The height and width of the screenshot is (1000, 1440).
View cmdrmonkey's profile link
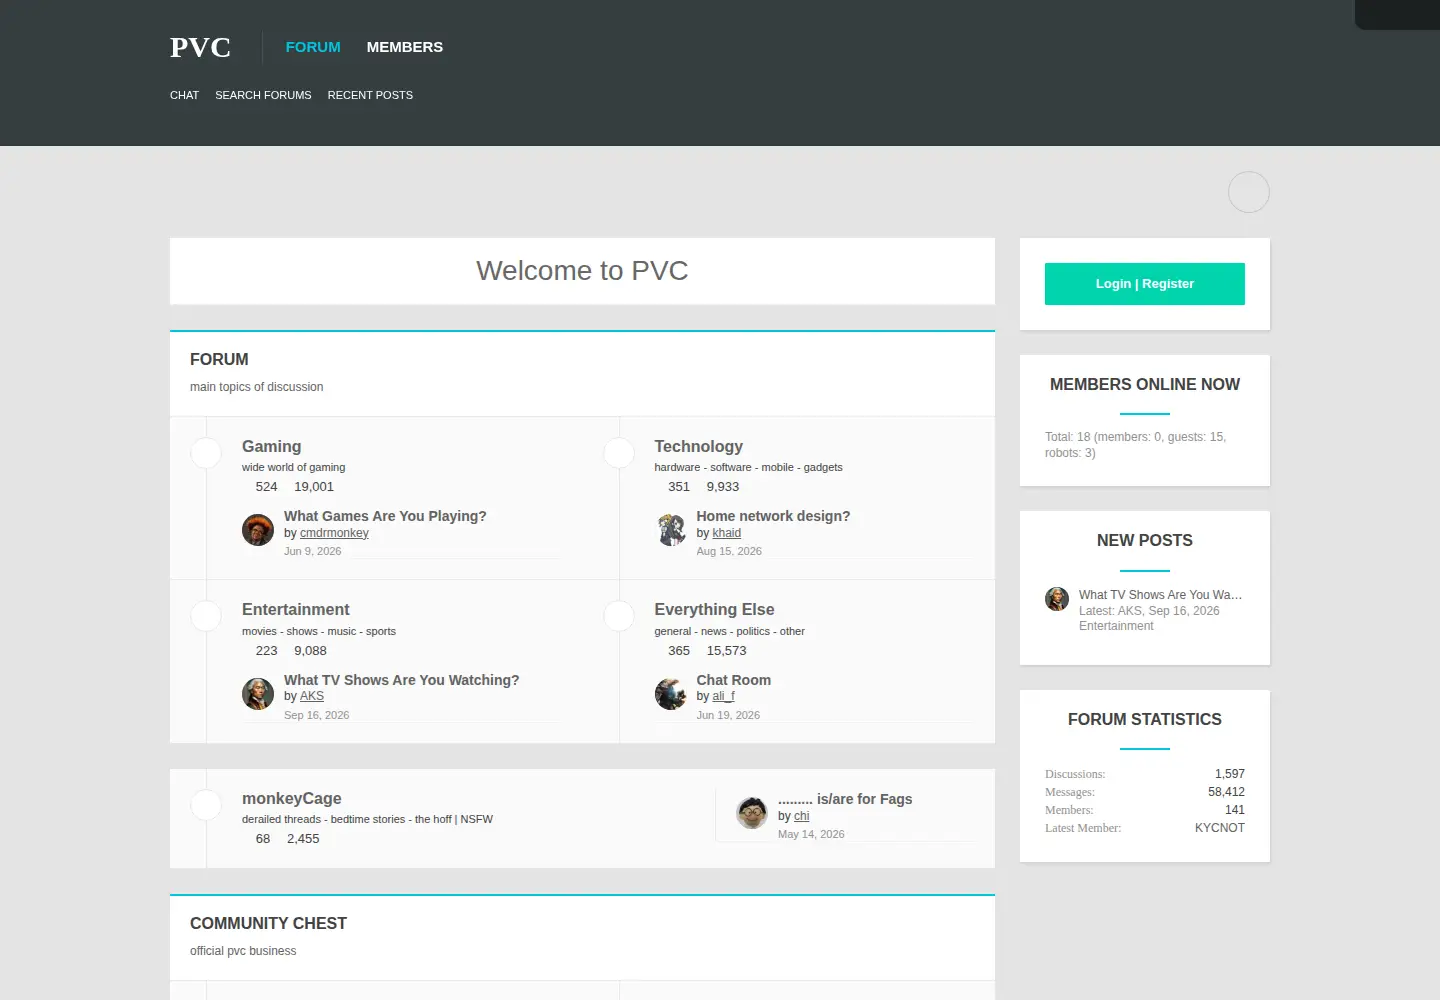[334, 533]
